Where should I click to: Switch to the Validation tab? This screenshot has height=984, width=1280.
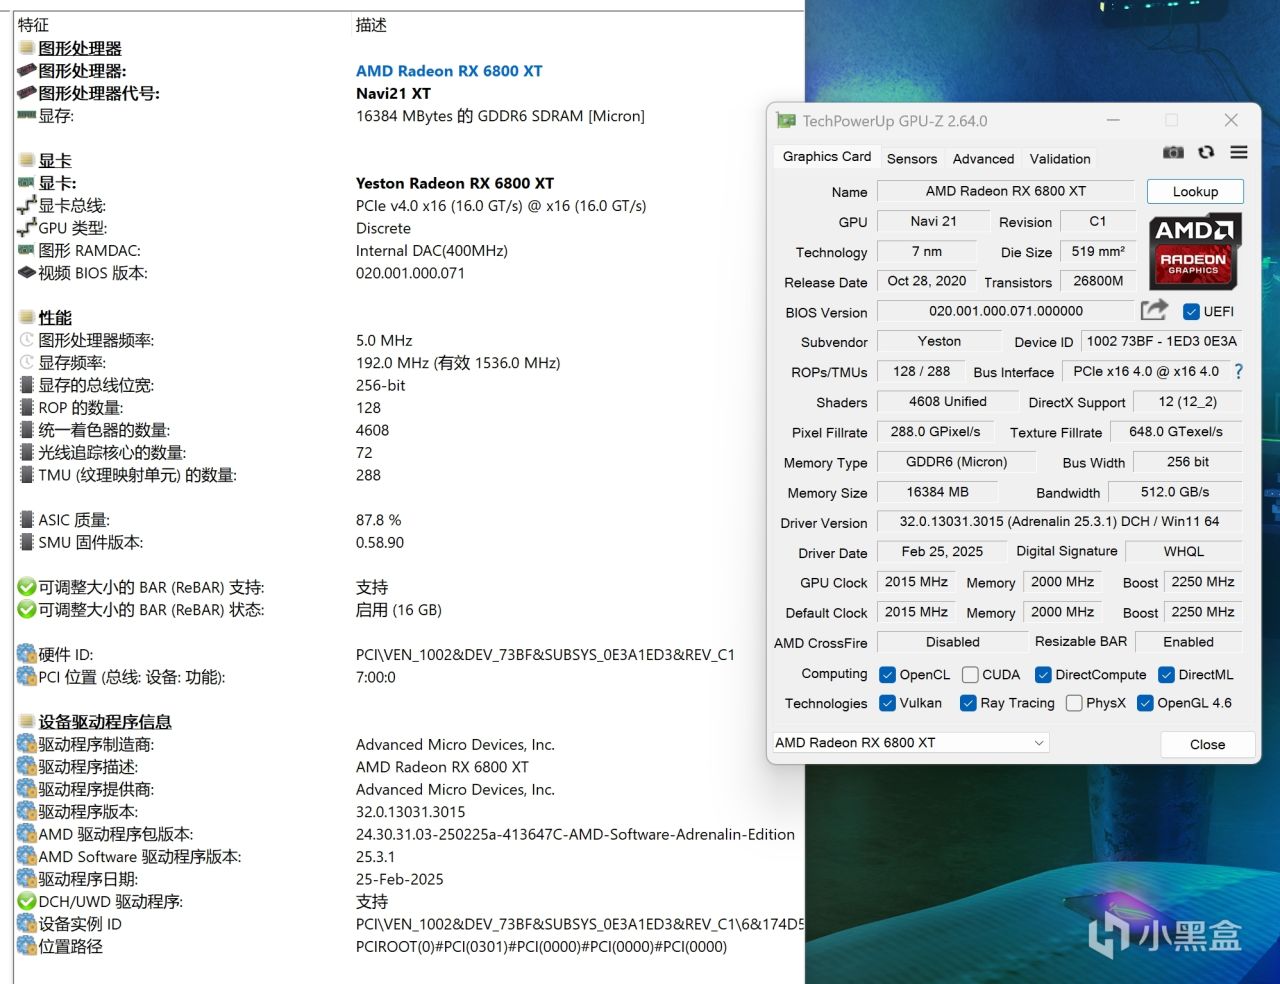click(x=1060, y=159)
